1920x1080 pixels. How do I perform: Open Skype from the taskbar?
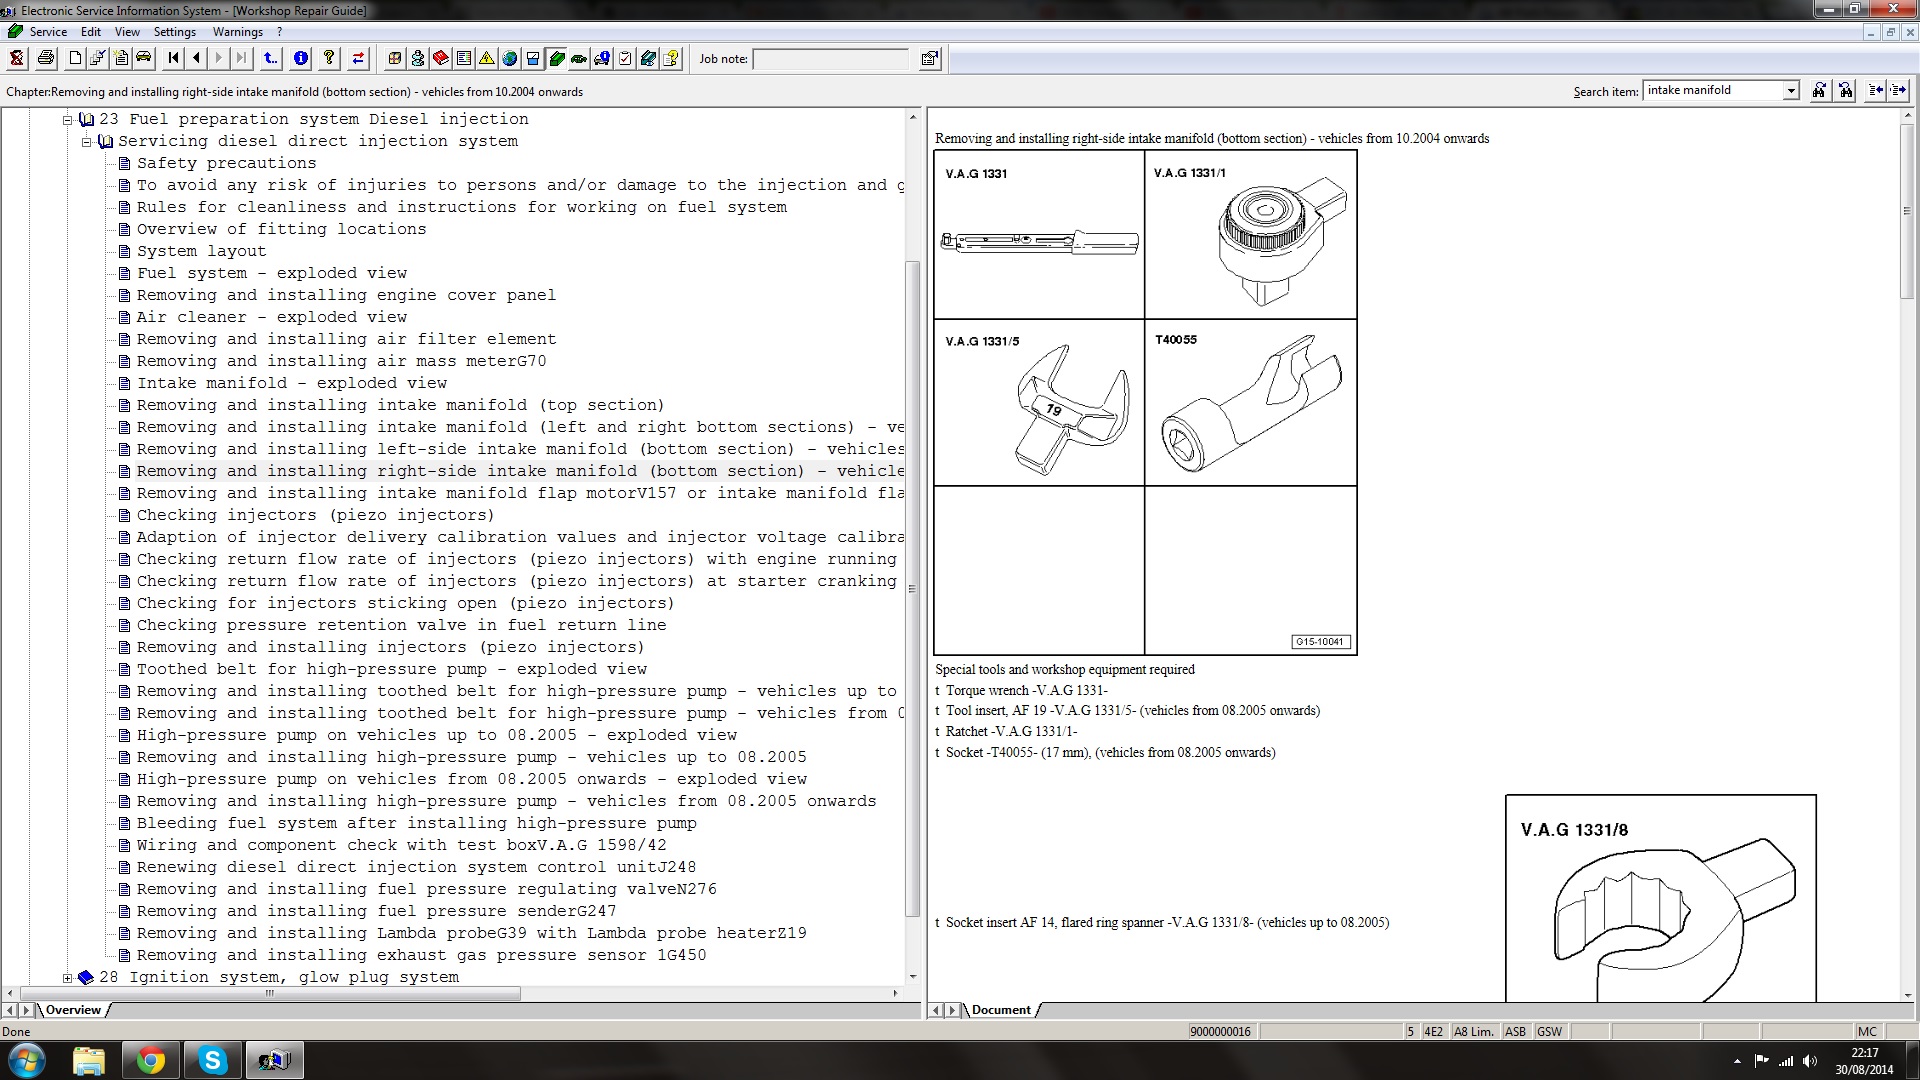212,1060
